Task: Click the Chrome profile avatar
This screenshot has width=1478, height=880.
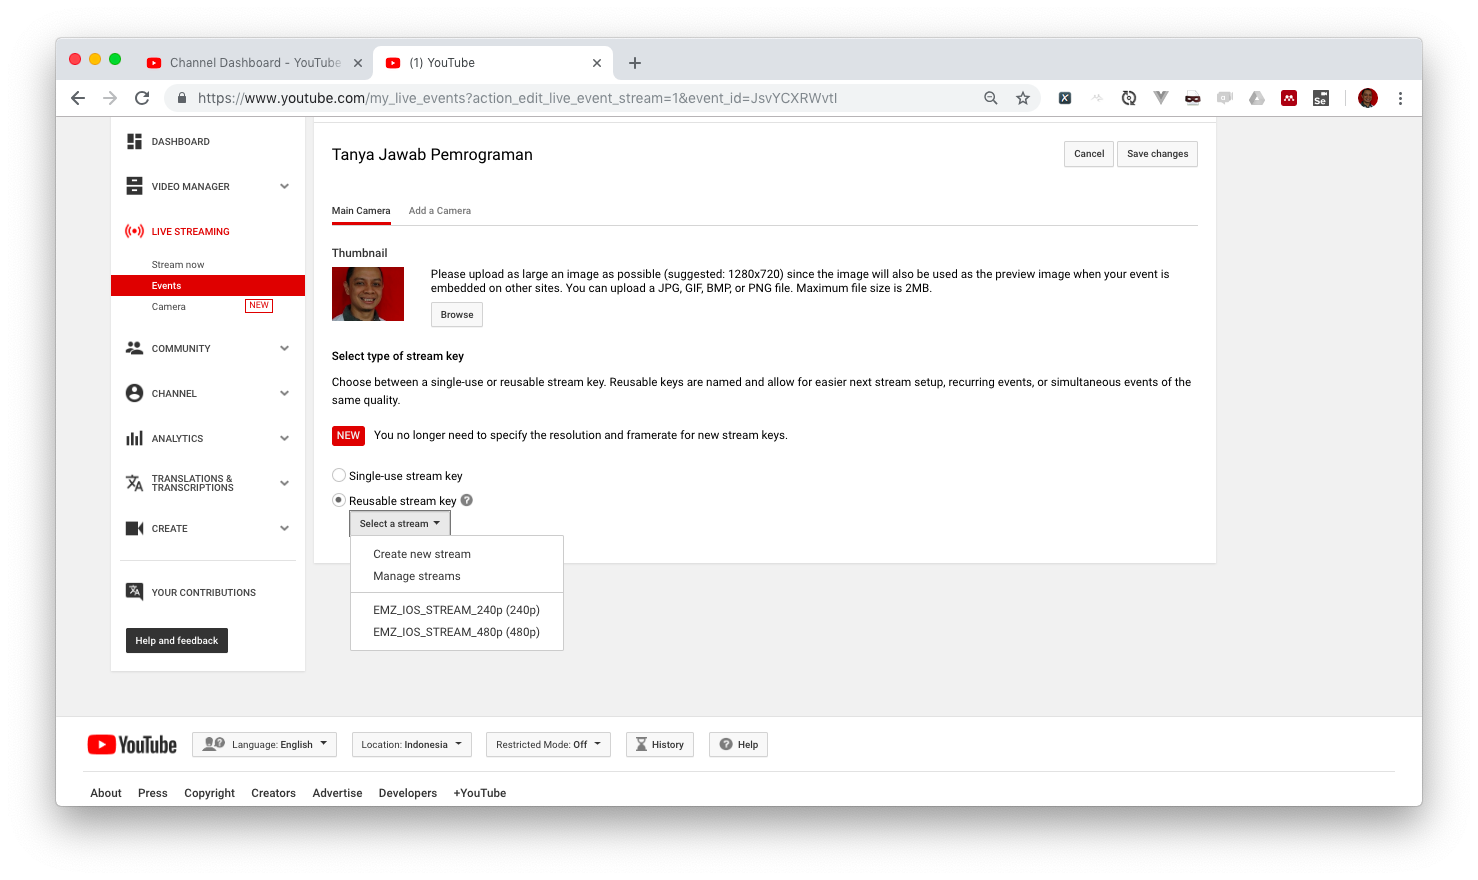Action: 1368,98
